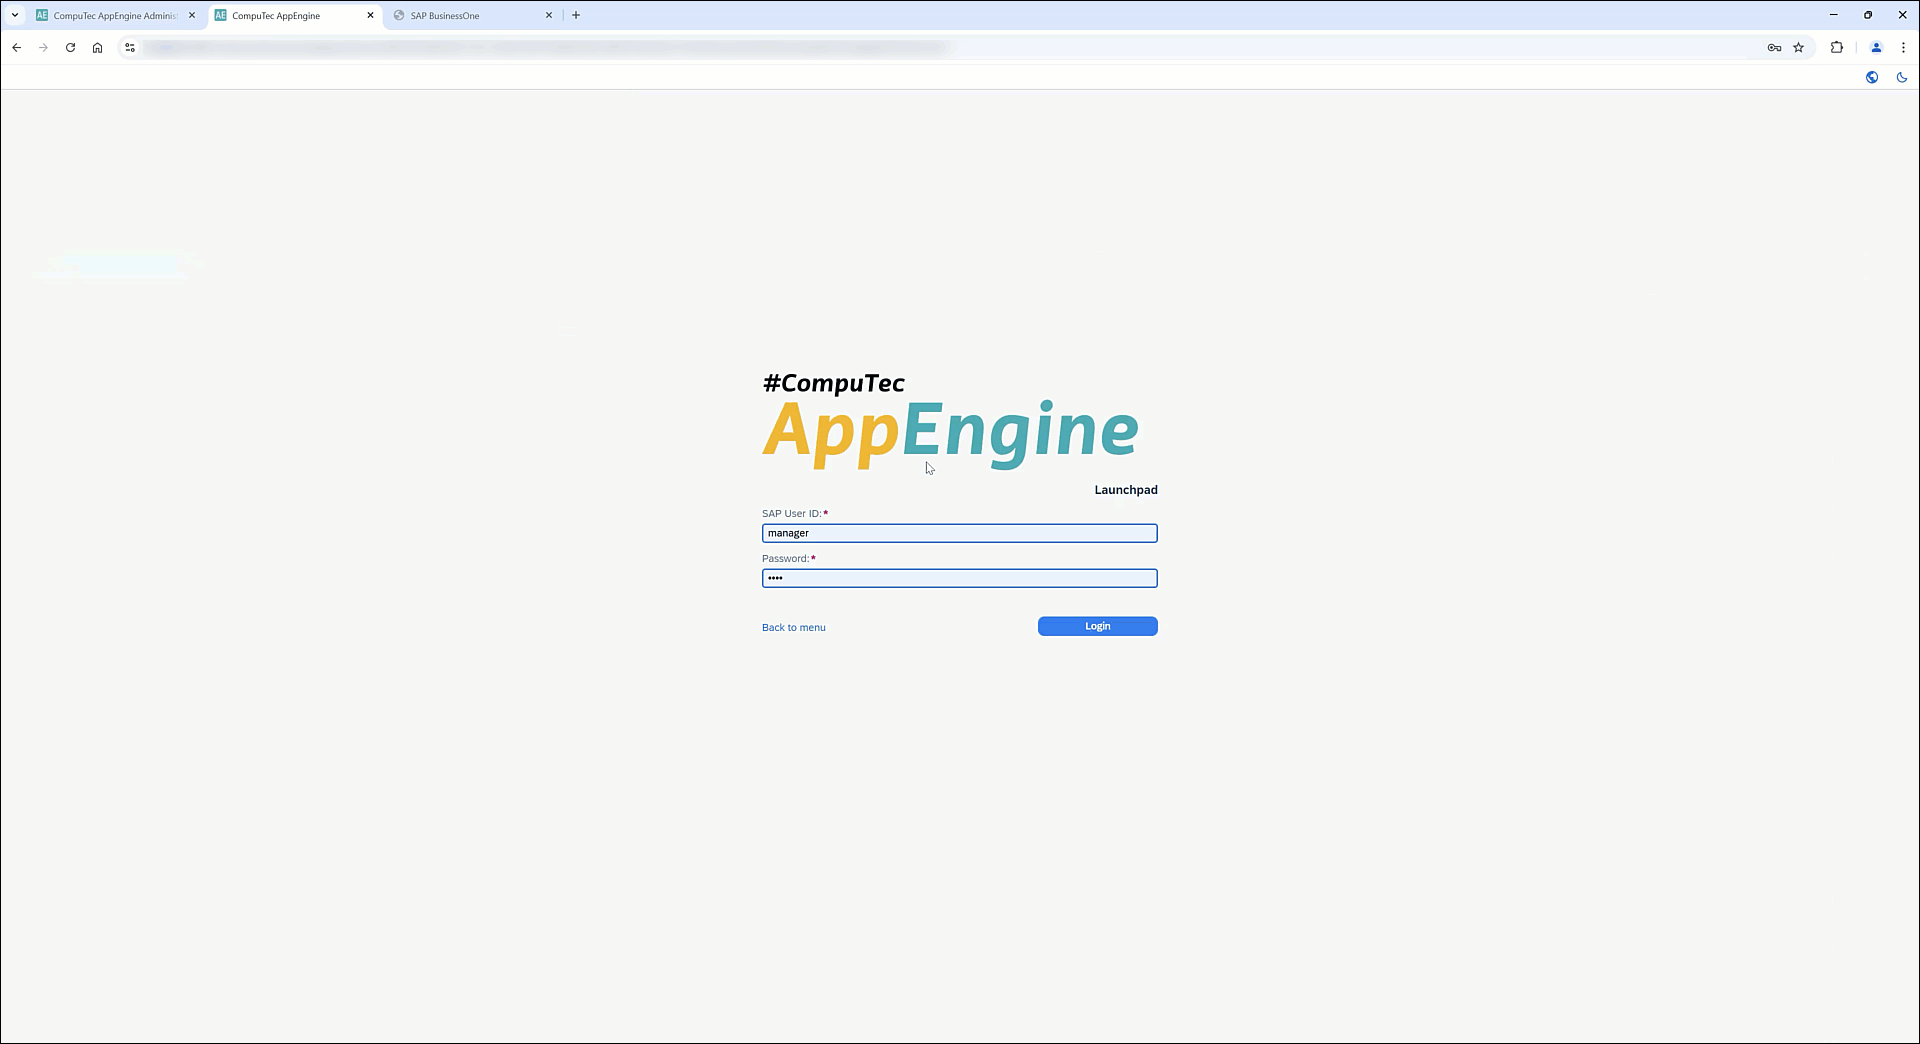This screenshot has height=1044, width=1920.
Task: Switch to CompuTec AppEngine Administration tab
Action: pos(114,16)
